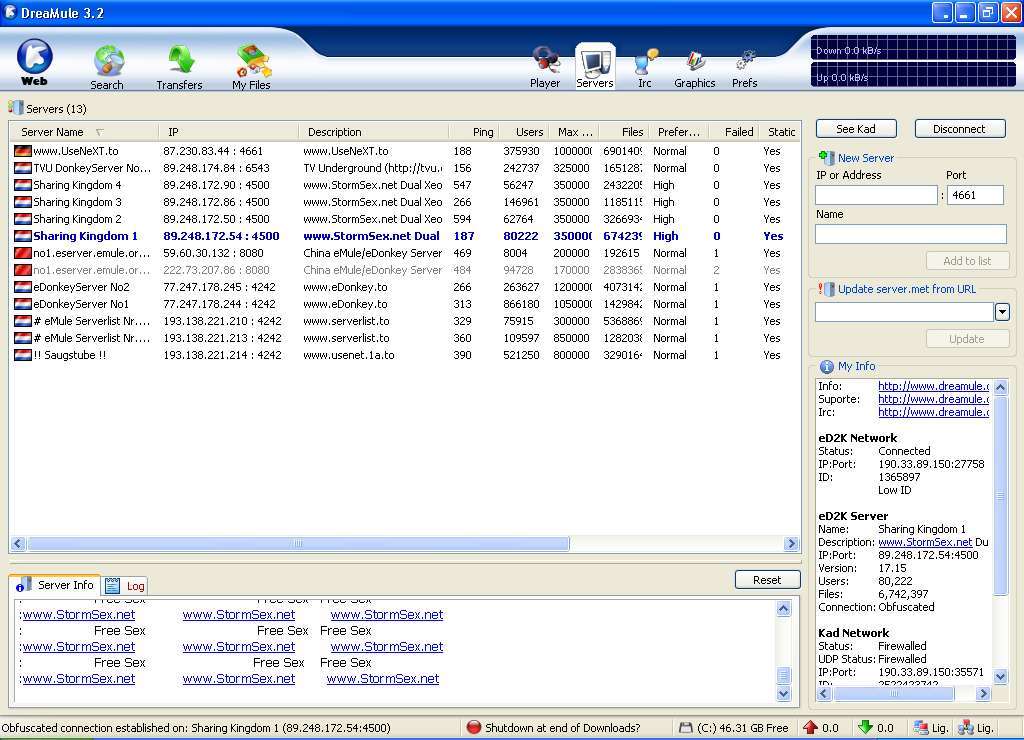The height and width of the screenshot is (740, 1024).
Task: Click the Down 0.0 kB/s speed graph
Action: 913,48
